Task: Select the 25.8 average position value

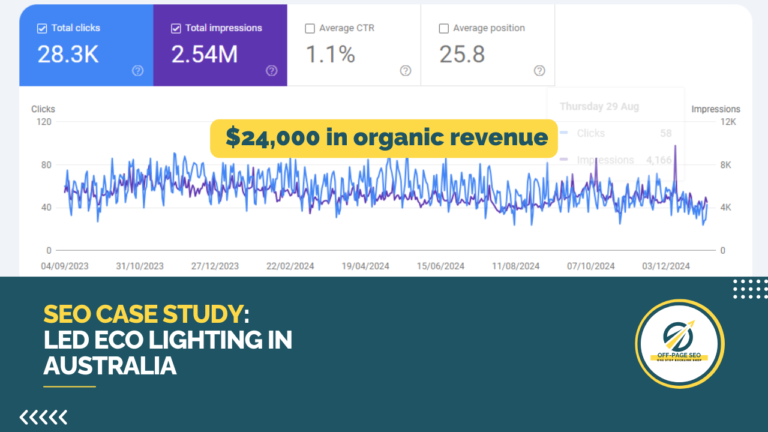Action: pos(462,54)
